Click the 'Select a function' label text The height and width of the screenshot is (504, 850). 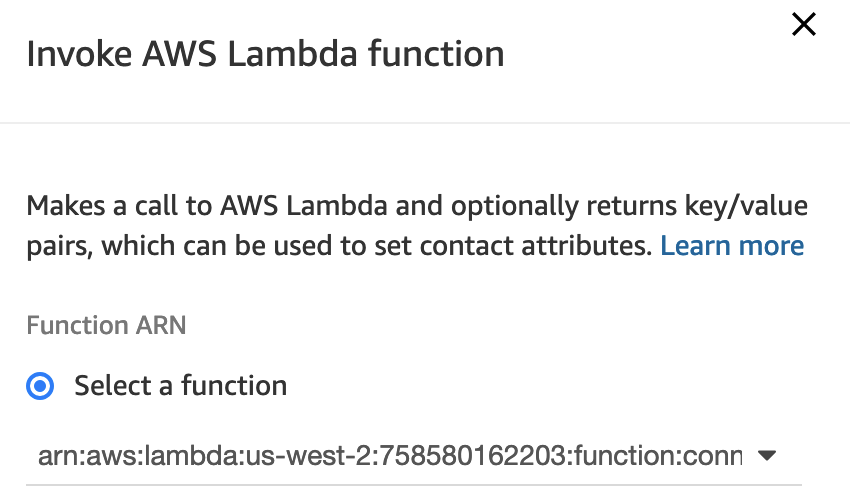[180, 385]
